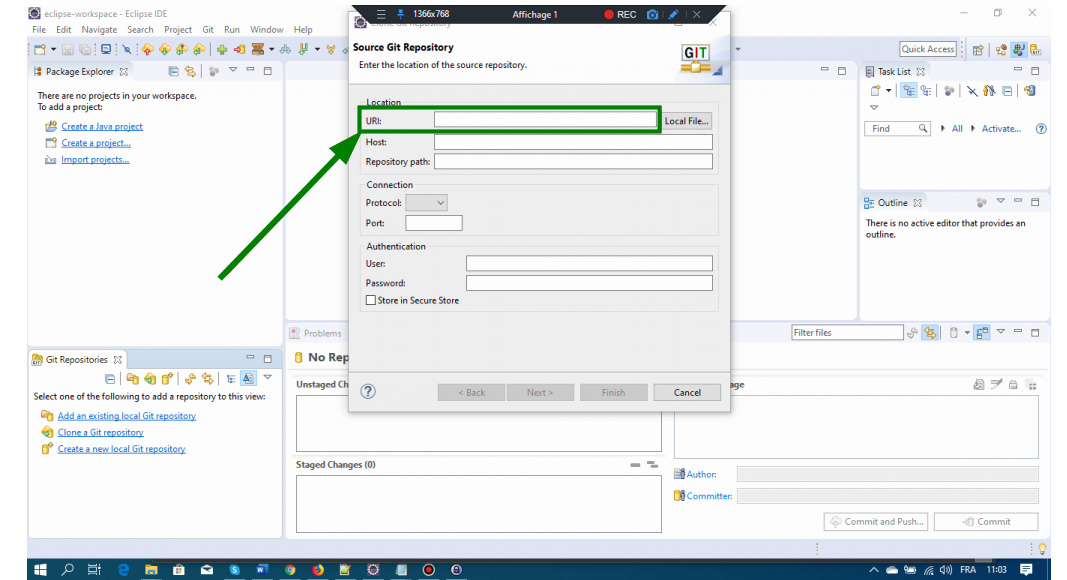
Task: Click Add an existing local Git repository link
Action: click(127, 416)
